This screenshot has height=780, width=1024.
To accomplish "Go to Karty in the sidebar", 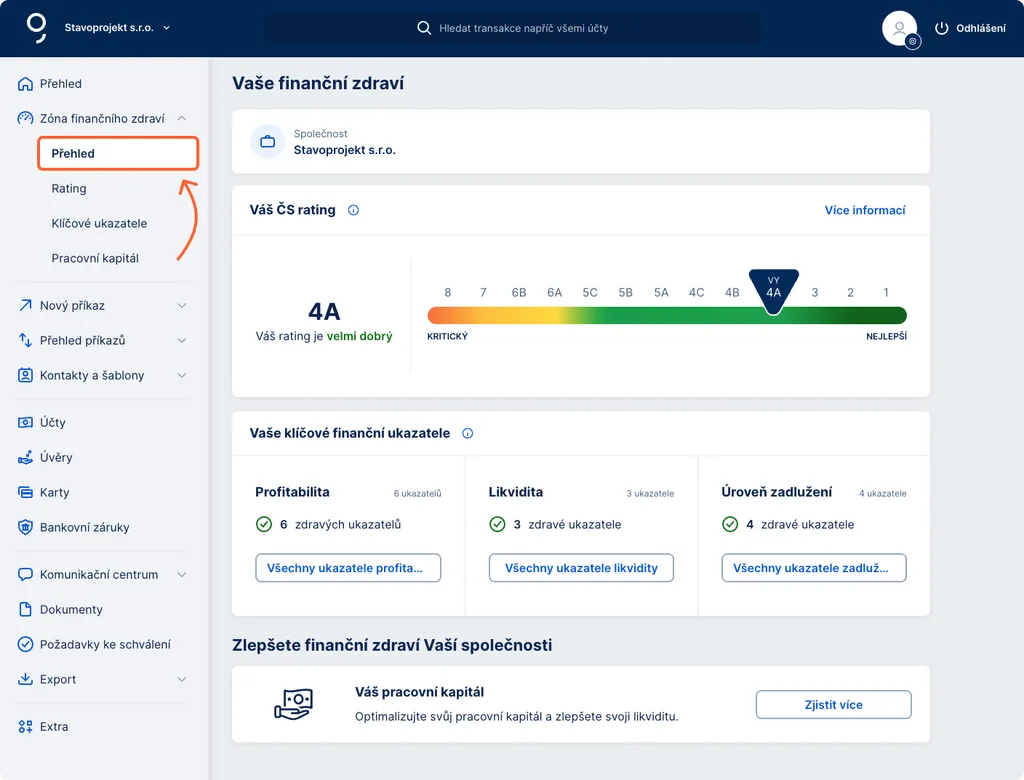I will (x=54, y=492).
